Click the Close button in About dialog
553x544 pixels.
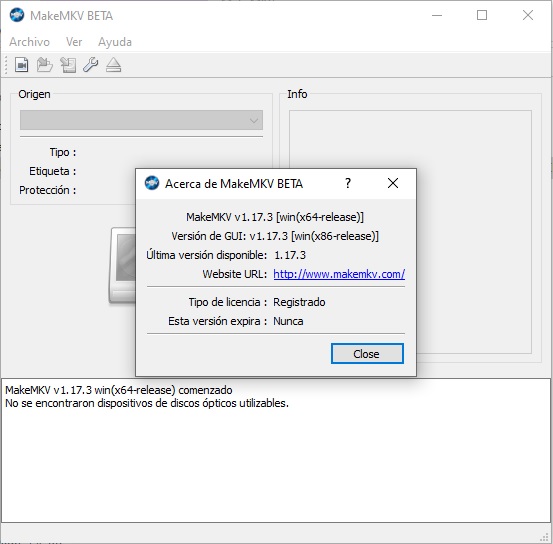[x=367, y=353]
